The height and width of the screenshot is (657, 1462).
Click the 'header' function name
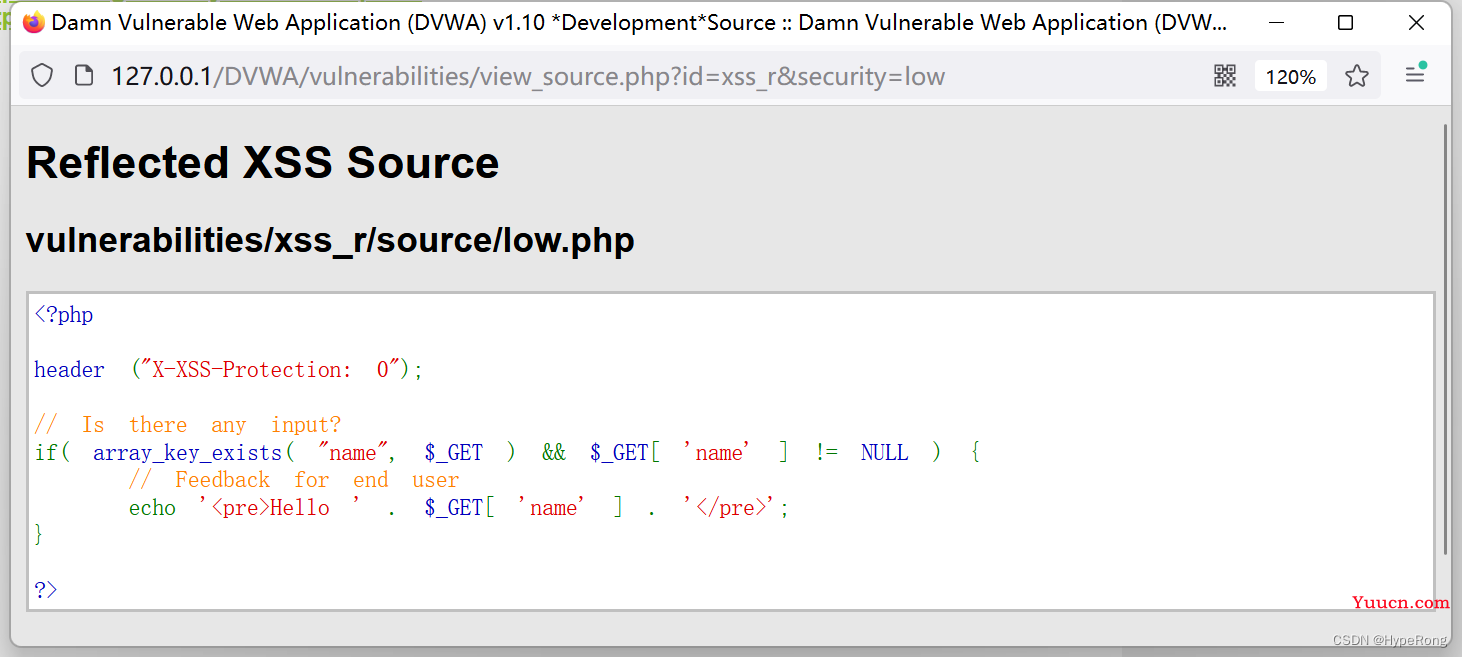[x=69, y=370]
